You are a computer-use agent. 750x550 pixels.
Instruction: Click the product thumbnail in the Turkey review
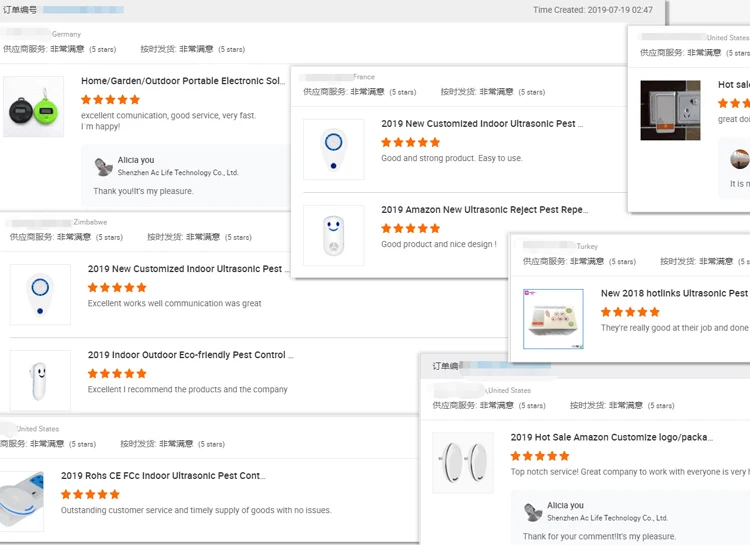point(553,319)
